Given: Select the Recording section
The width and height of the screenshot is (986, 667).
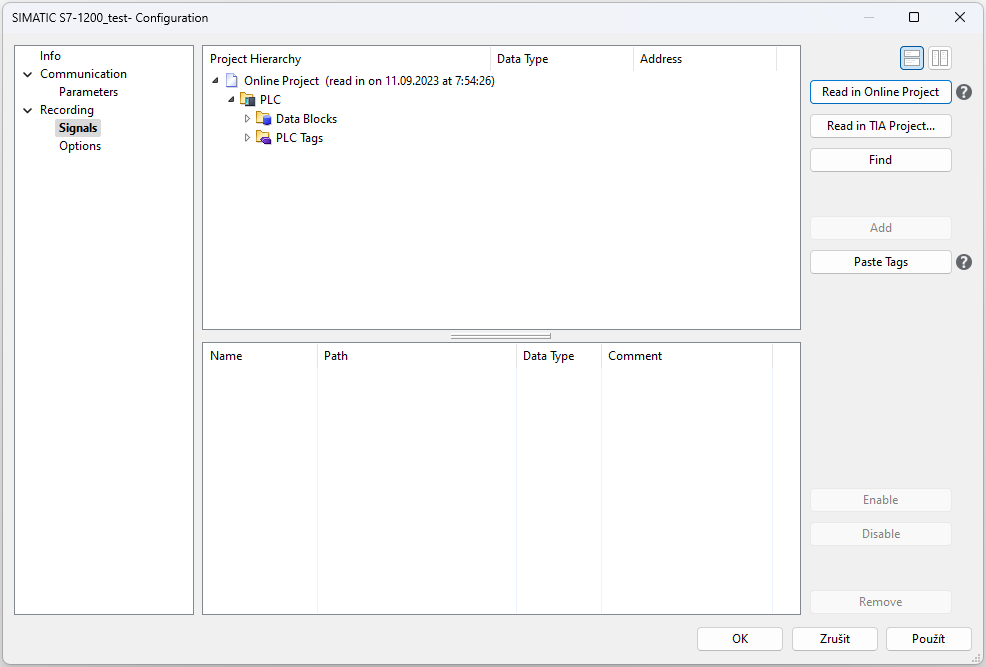Looking at the screenshot, I should (67, 109).
